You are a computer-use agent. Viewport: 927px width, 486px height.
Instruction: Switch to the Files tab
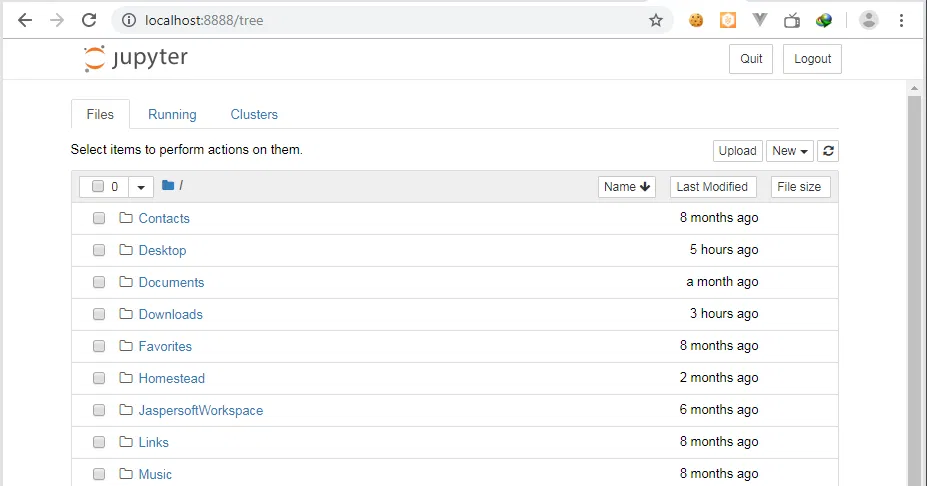(x=100, y=114)
